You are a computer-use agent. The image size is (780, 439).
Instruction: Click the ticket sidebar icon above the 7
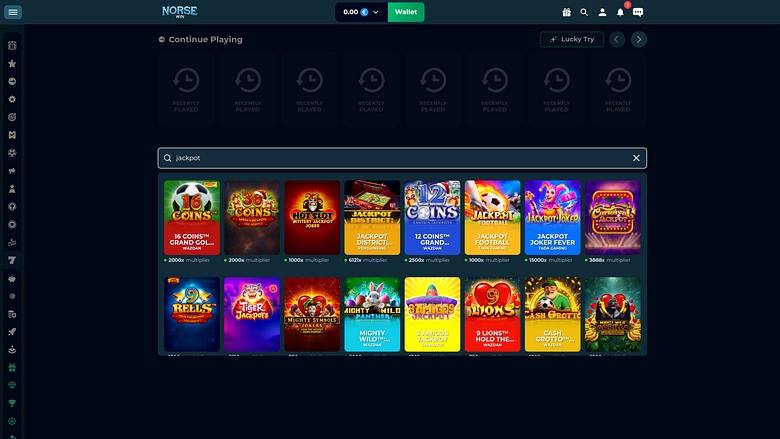(x=12, y=243)
